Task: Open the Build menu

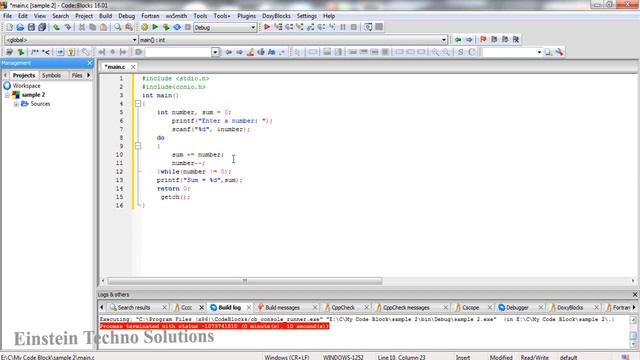Action: (x=105, y=16)
